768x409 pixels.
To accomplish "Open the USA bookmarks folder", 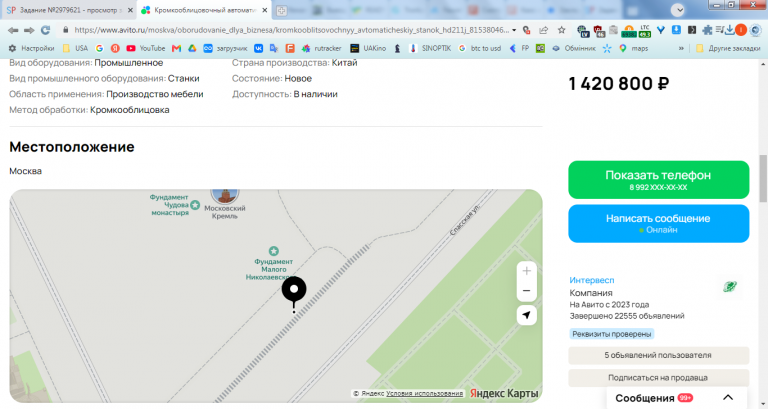I will [x=75, y=48].
